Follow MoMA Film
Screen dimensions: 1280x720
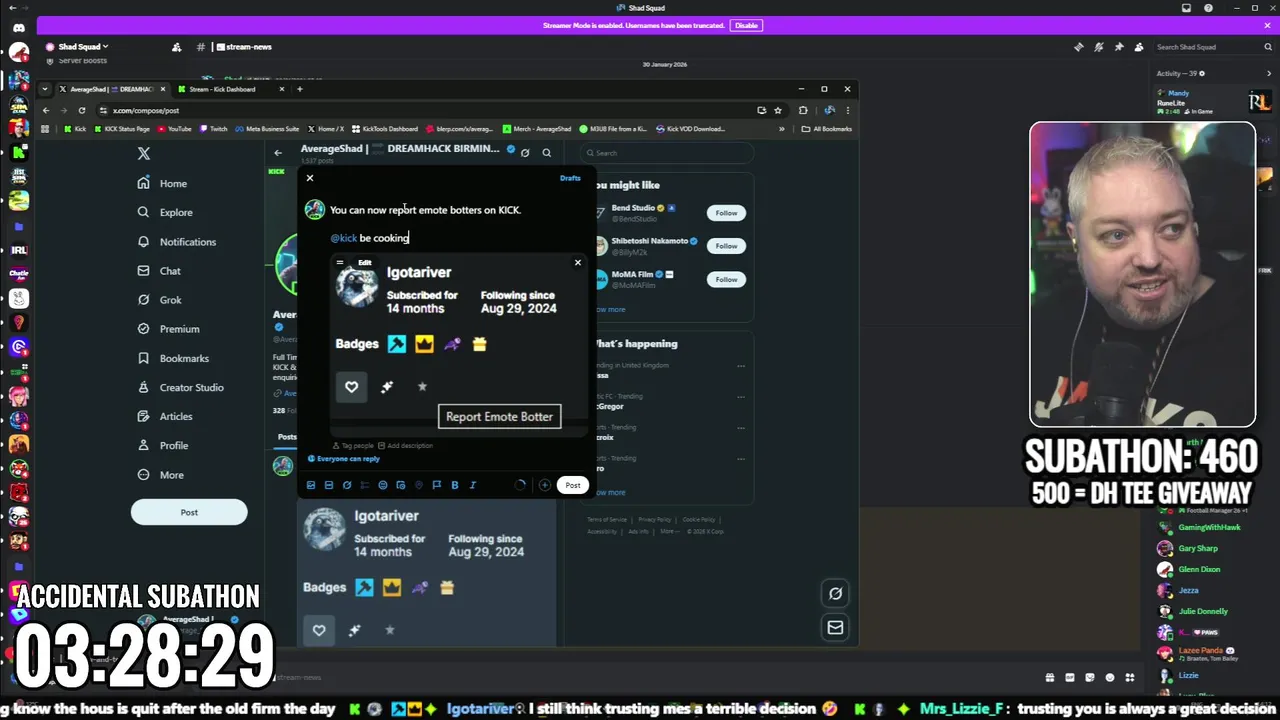[726, 279]
